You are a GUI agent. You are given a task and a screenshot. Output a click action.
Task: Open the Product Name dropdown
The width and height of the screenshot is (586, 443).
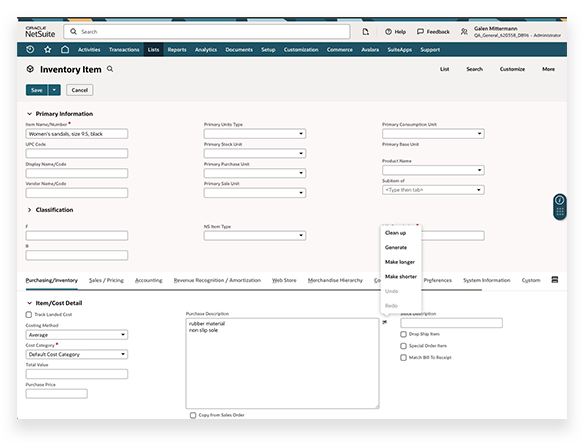[433, 170]
